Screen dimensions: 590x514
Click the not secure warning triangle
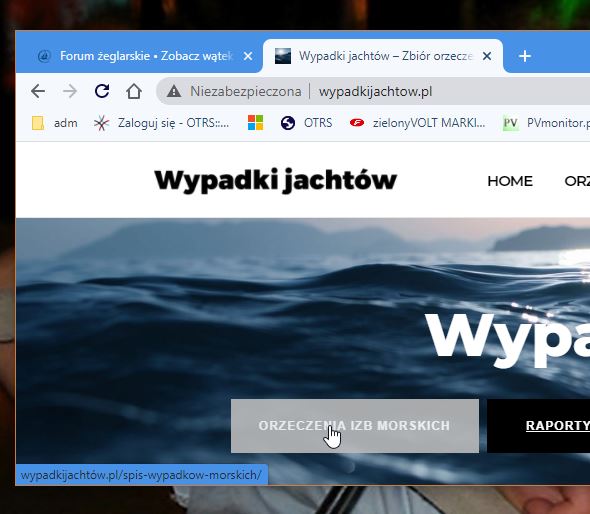click(174, 91)
